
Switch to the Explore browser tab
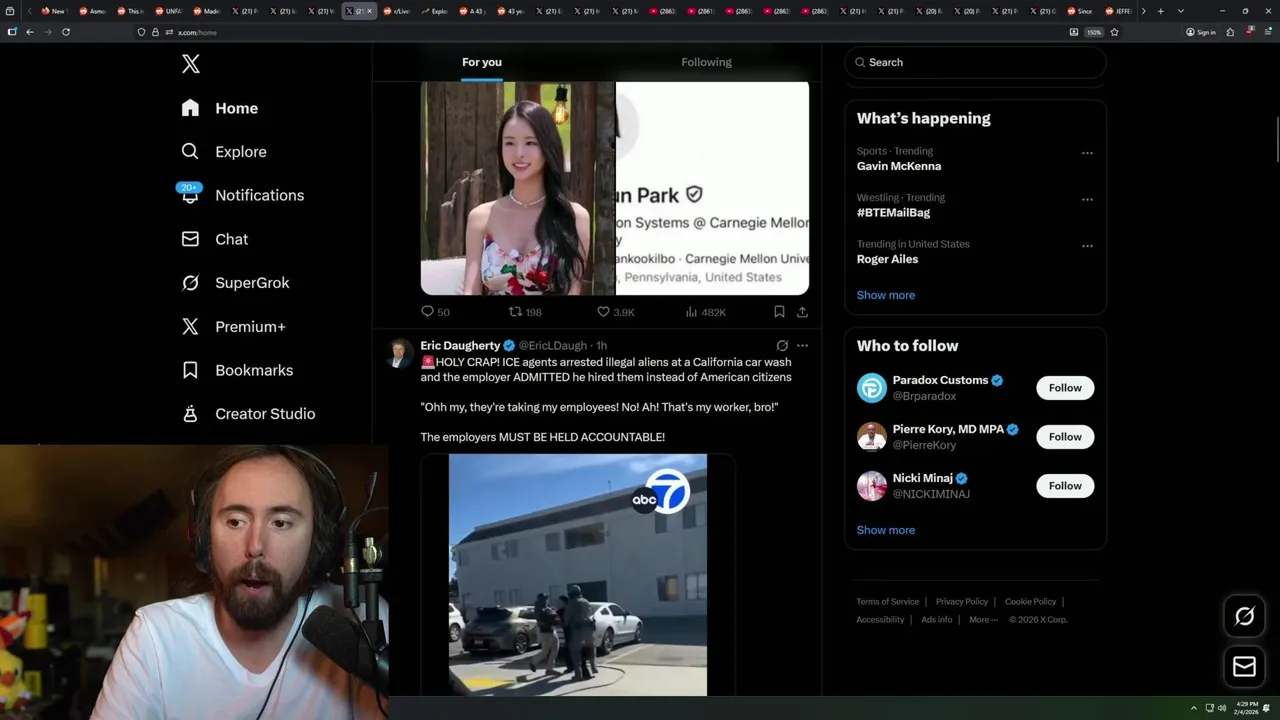(434, 11)
